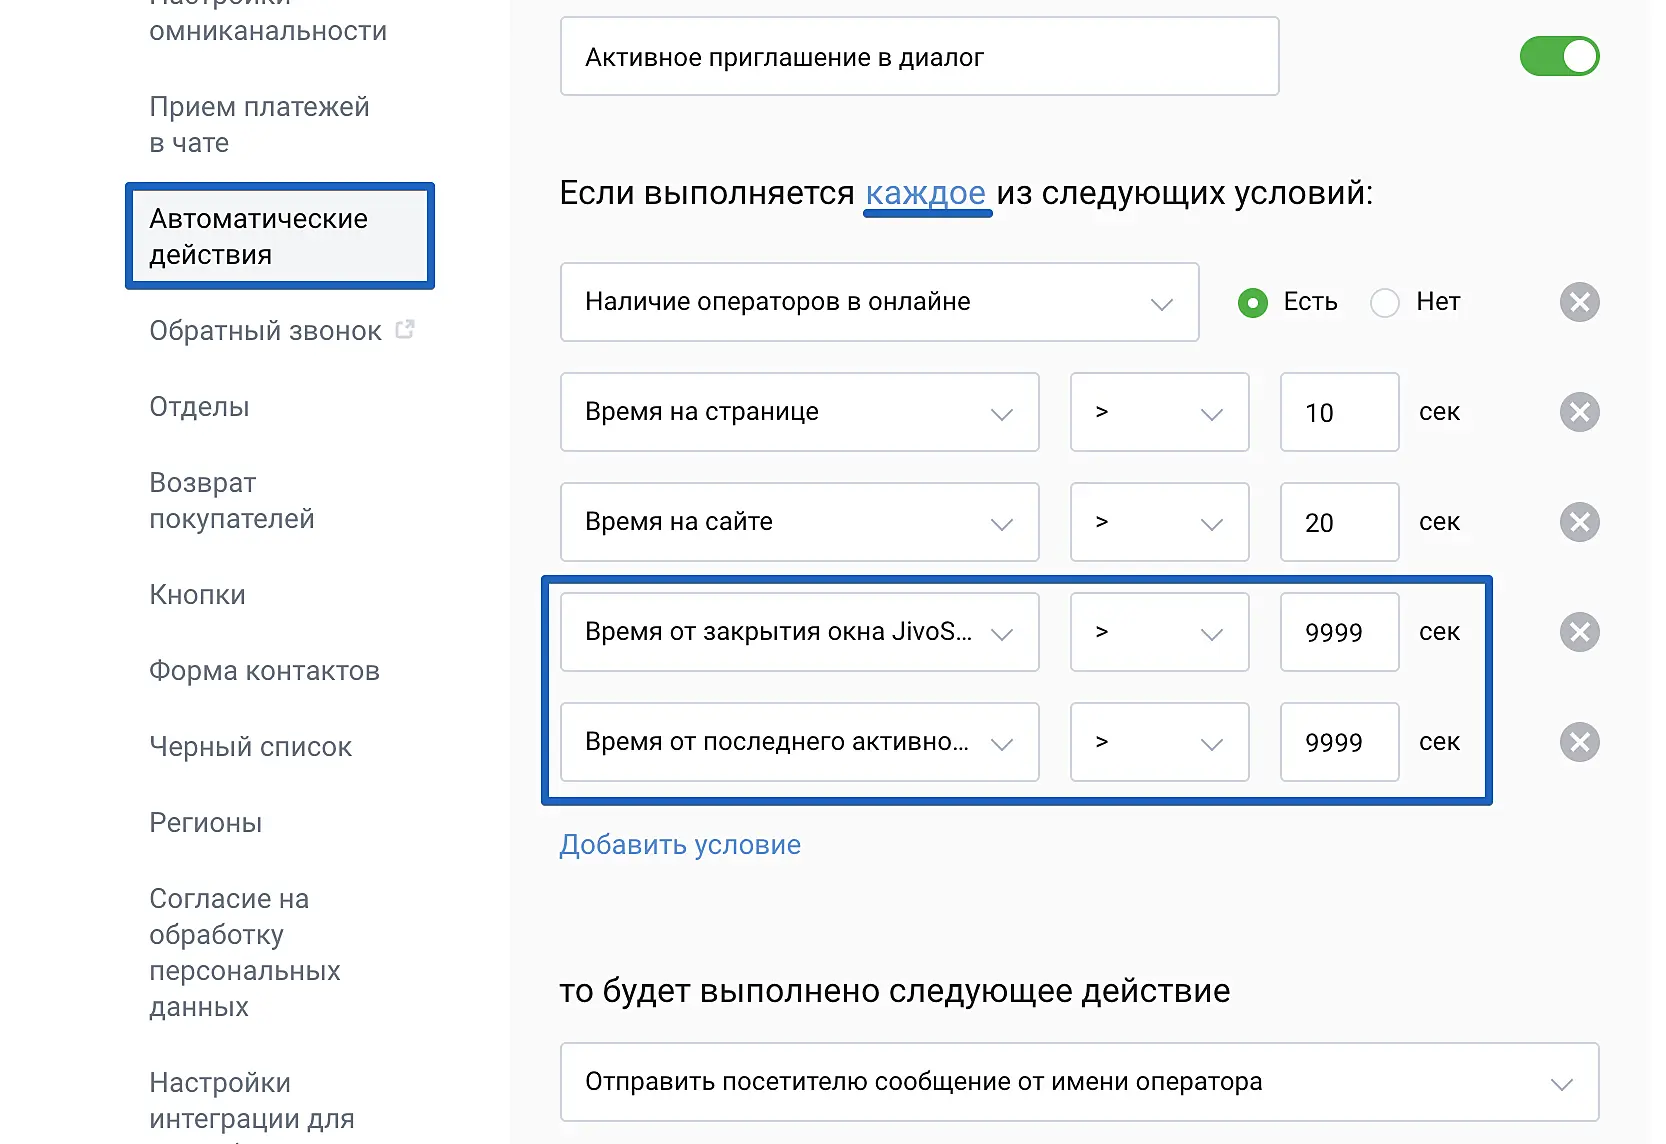Select the 'Нет' radio option
1666x1144 pixels.
pos(1385,302)
